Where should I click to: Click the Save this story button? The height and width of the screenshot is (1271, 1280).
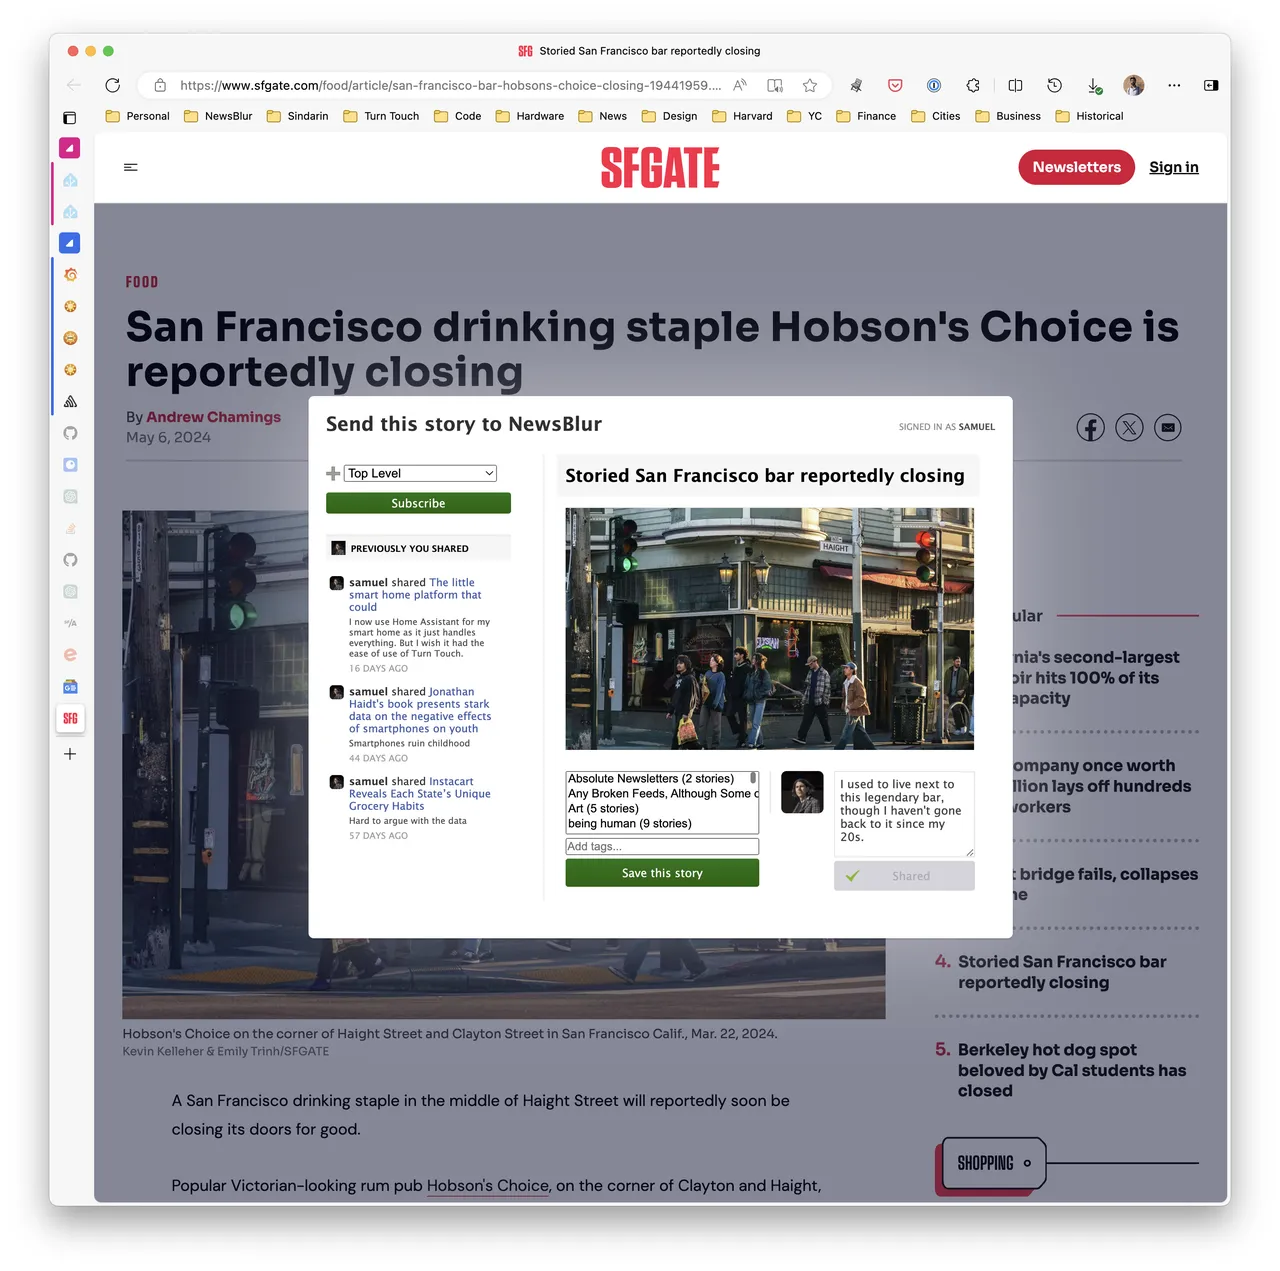coord(662,873)
